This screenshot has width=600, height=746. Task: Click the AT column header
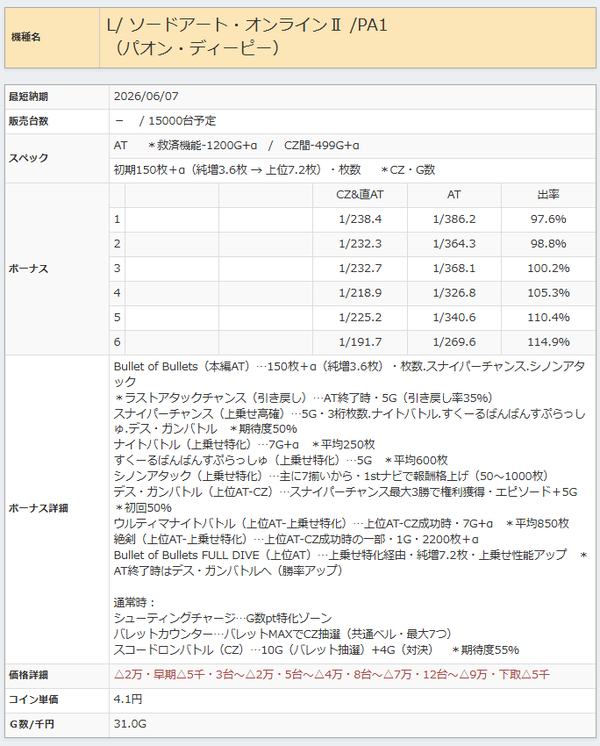[x=454, y=195]
